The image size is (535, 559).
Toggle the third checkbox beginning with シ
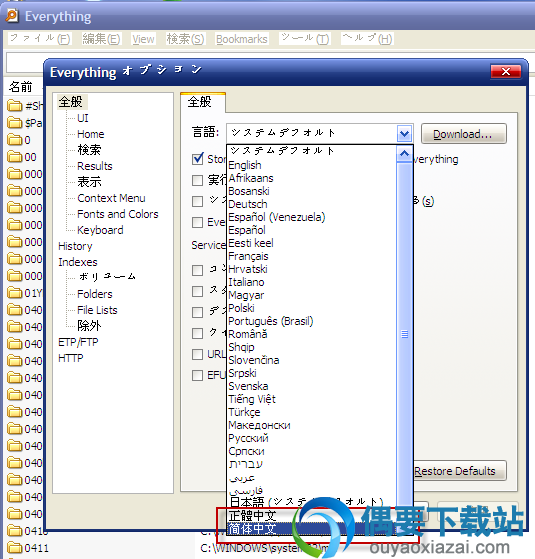click(197, 201)
